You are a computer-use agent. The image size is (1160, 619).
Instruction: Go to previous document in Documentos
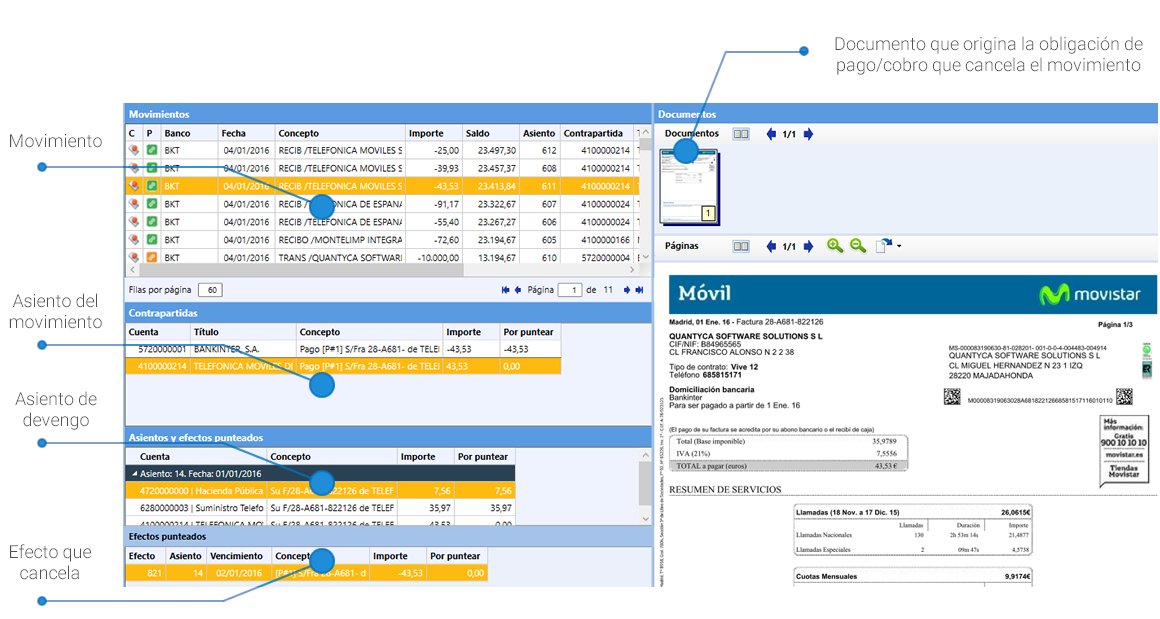771,134
